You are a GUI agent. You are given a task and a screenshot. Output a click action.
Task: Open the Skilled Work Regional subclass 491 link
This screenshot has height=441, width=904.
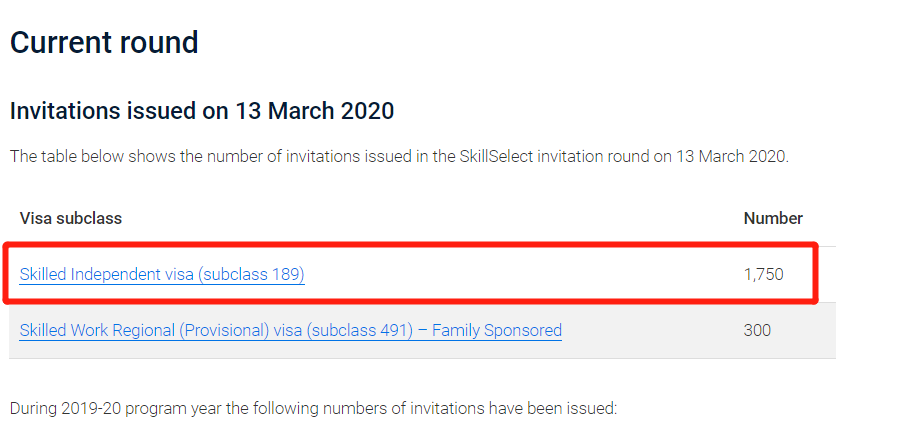coord(291,330)
